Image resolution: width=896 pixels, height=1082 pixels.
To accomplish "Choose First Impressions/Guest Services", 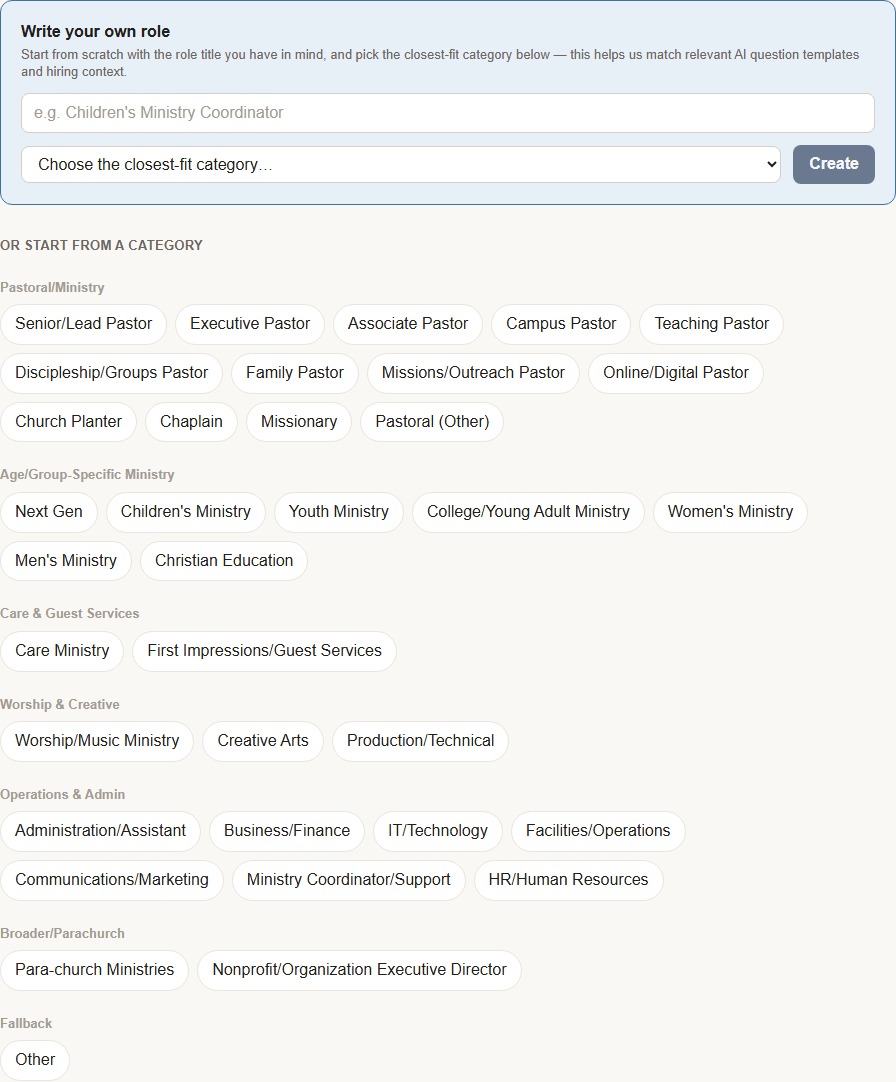I will (x=264, y=651).
